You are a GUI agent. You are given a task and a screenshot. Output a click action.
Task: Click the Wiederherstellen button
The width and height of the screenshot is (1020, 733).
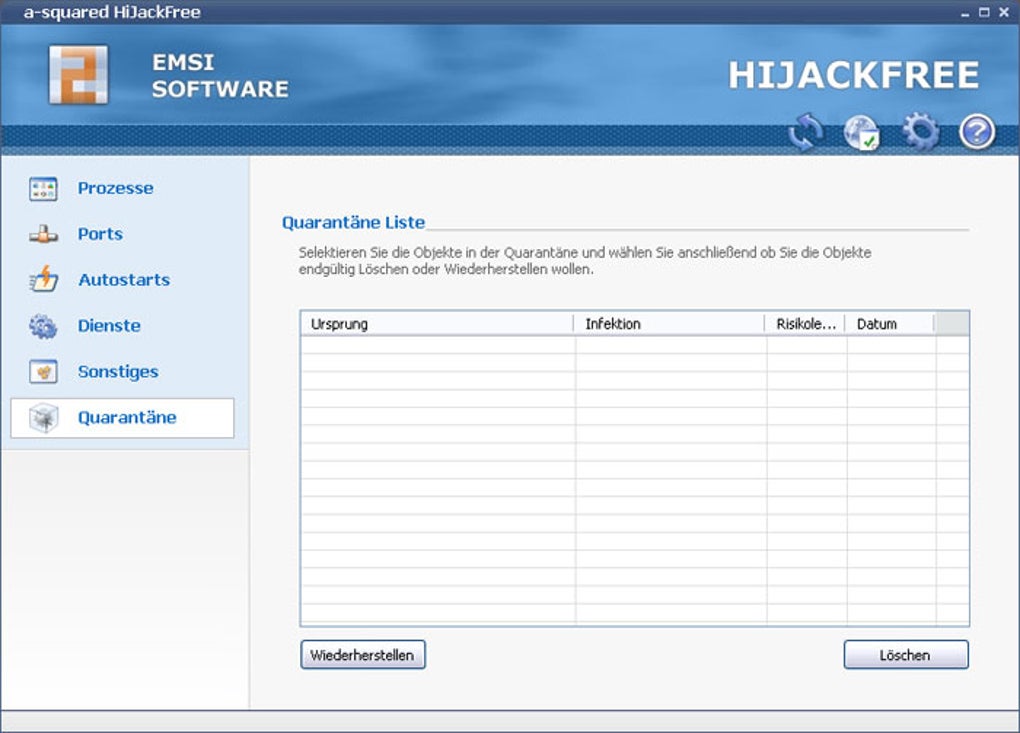[x=362, y=655]
